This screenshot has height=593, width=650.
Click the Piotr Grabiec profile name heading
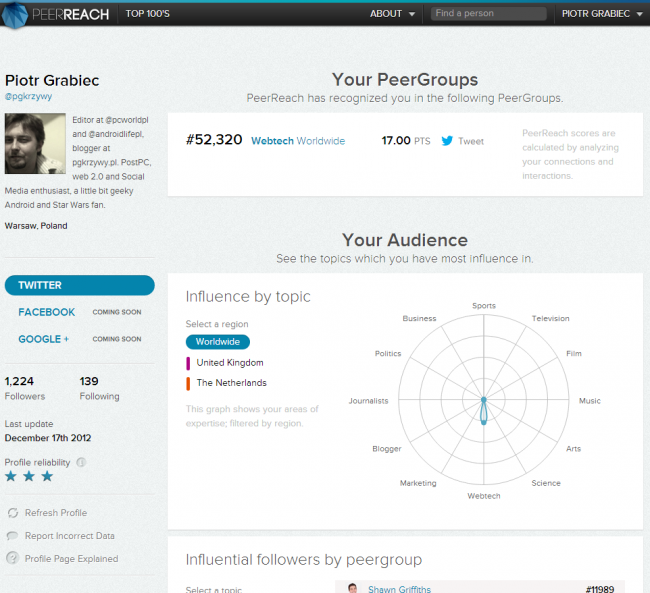coord(52,80)
